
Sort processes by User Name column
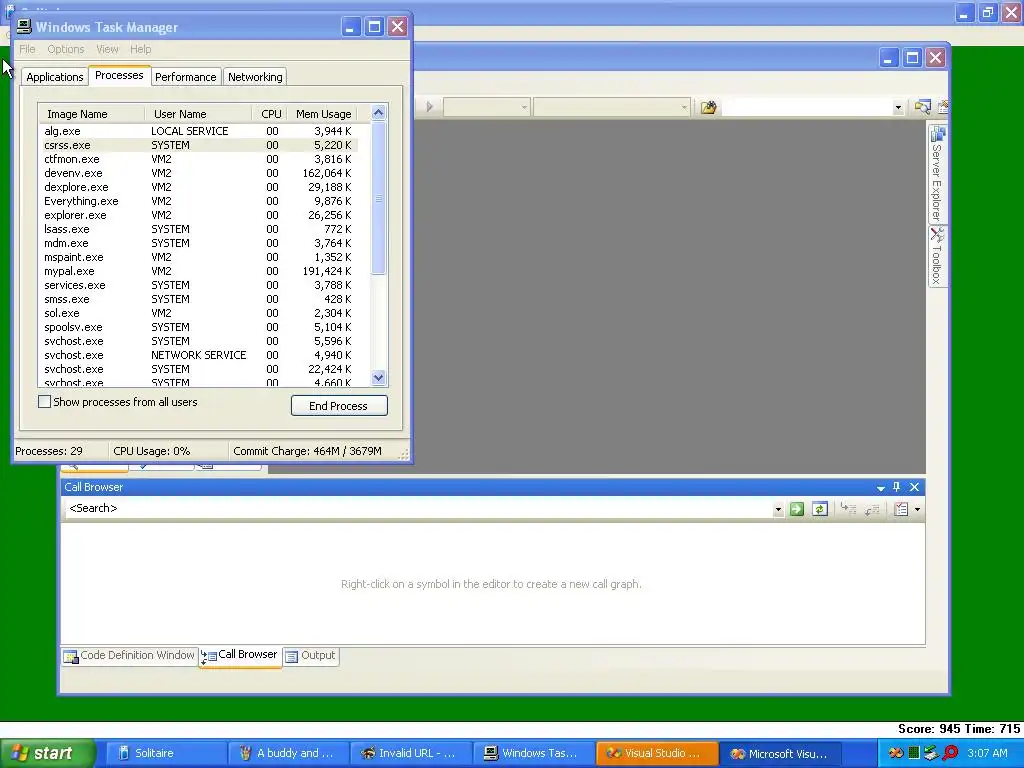(x=198, y=114)
